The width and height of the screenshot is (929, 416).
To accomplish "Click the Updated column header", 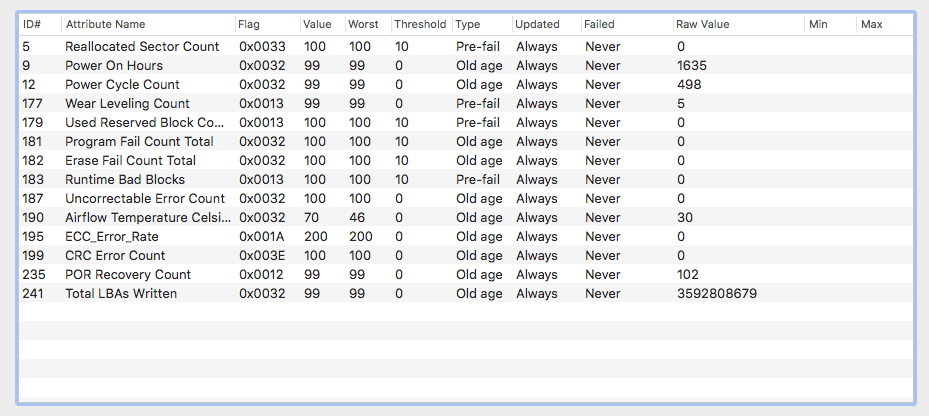I will tap(546, 24).
